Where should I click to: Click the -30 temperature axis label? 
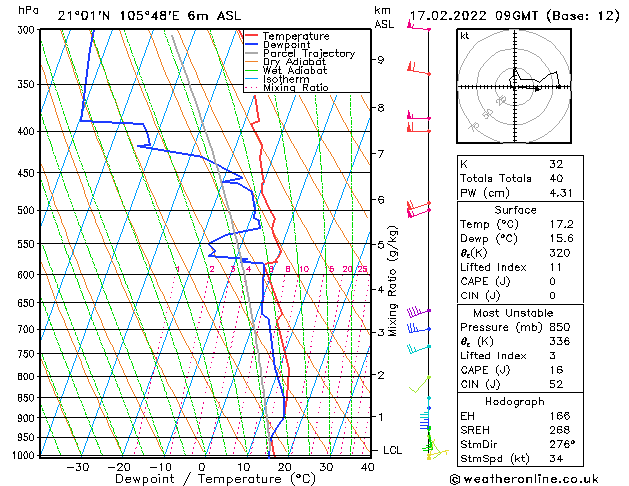pyautogui.click(x=77, y=467)
